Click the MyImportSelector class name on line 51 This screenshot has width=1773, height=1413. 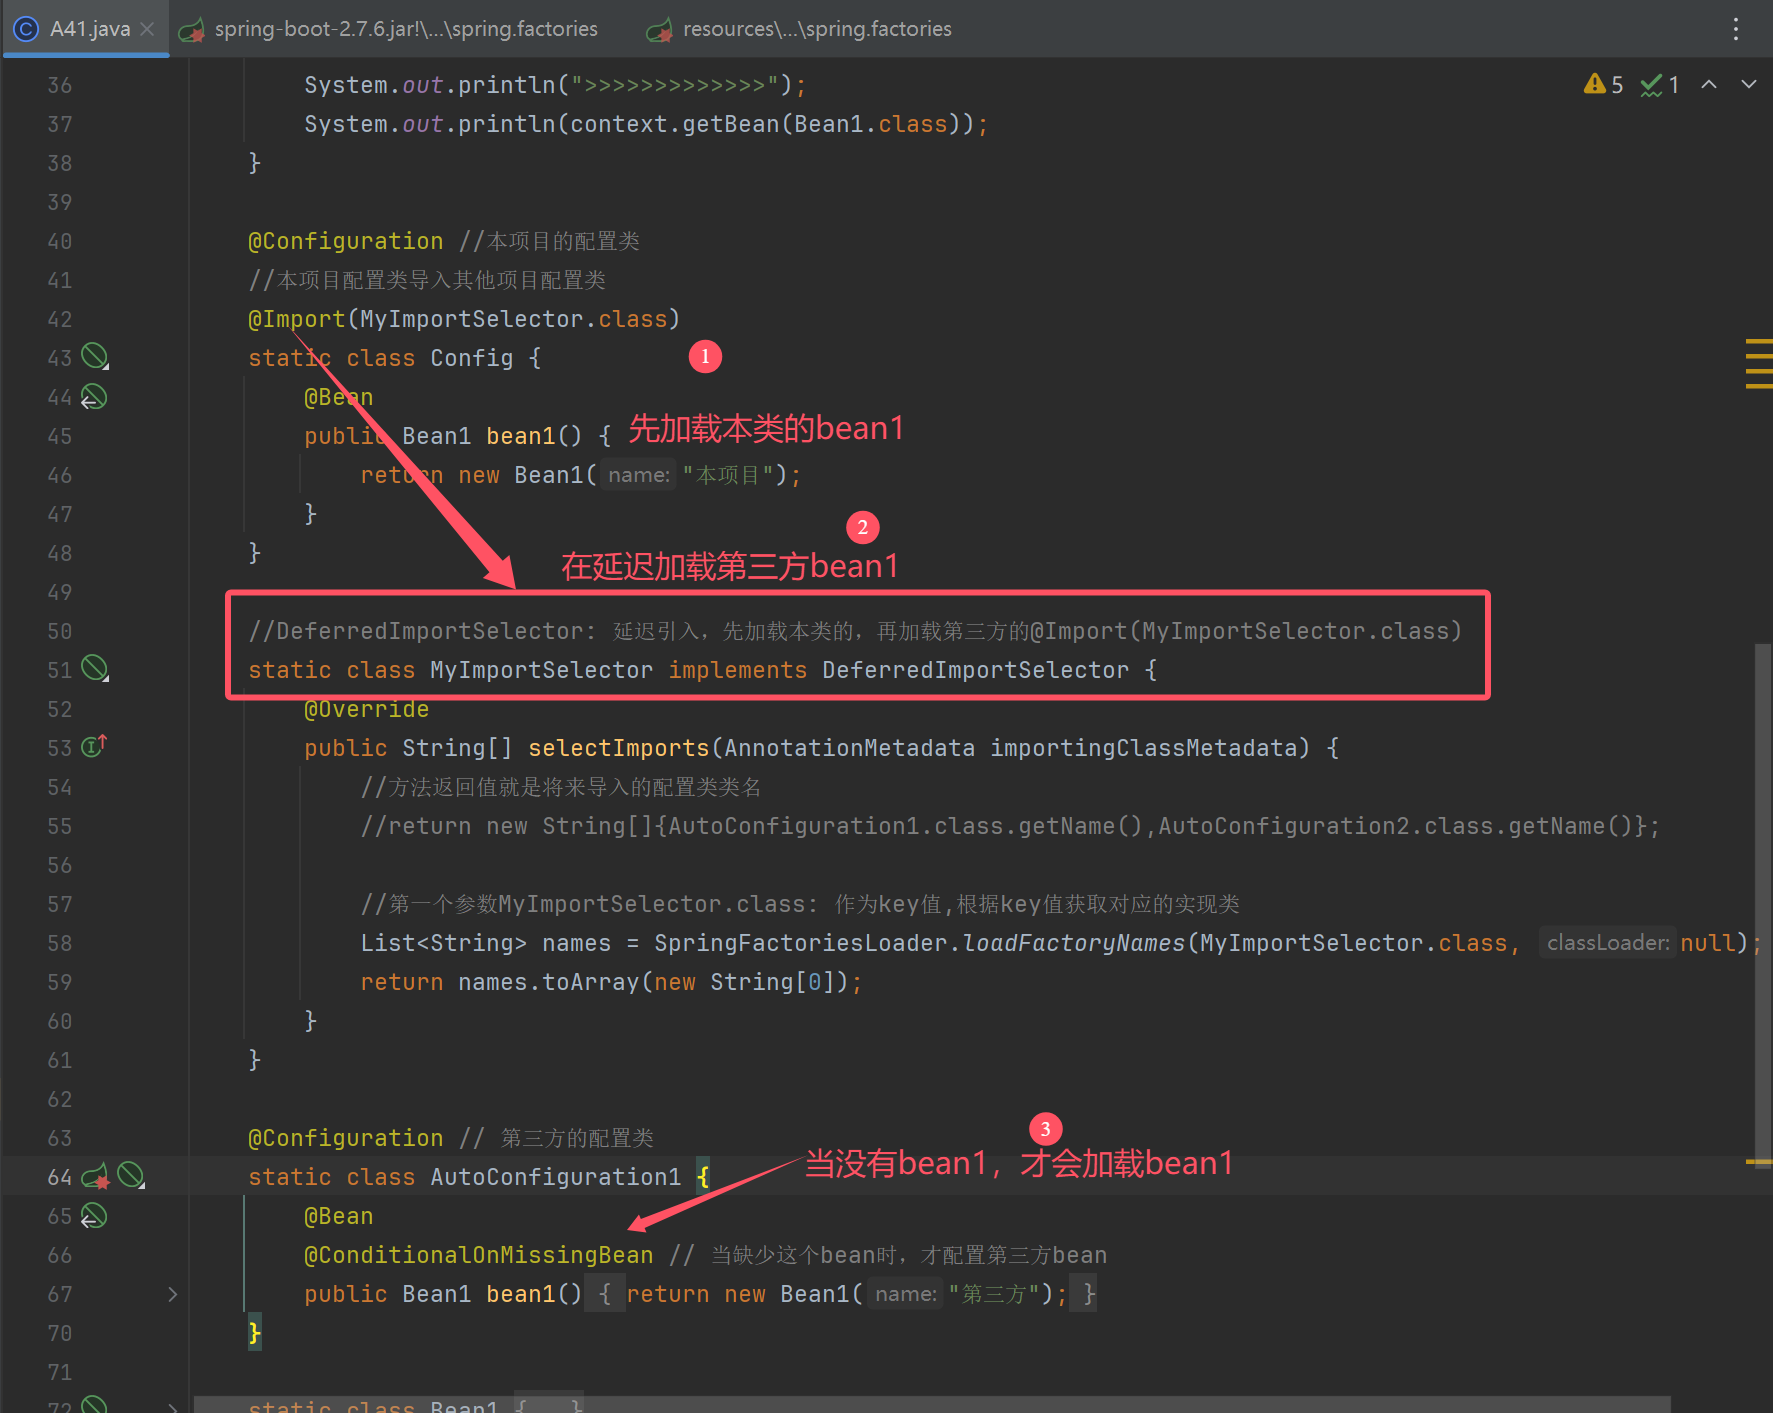tap(541, 670)
